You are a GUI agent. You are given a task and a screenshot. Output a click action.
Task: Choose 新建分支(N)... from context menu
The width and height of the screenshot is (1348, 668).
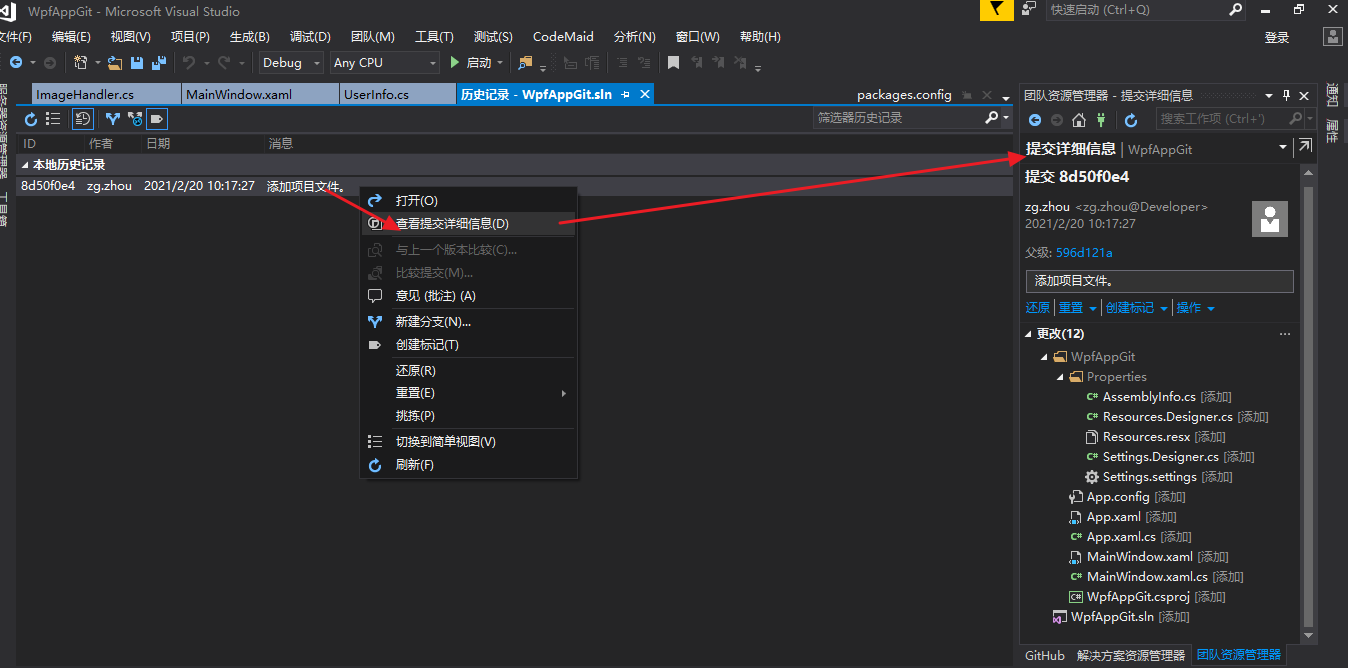pyautogui.click(x=468, y=321)
